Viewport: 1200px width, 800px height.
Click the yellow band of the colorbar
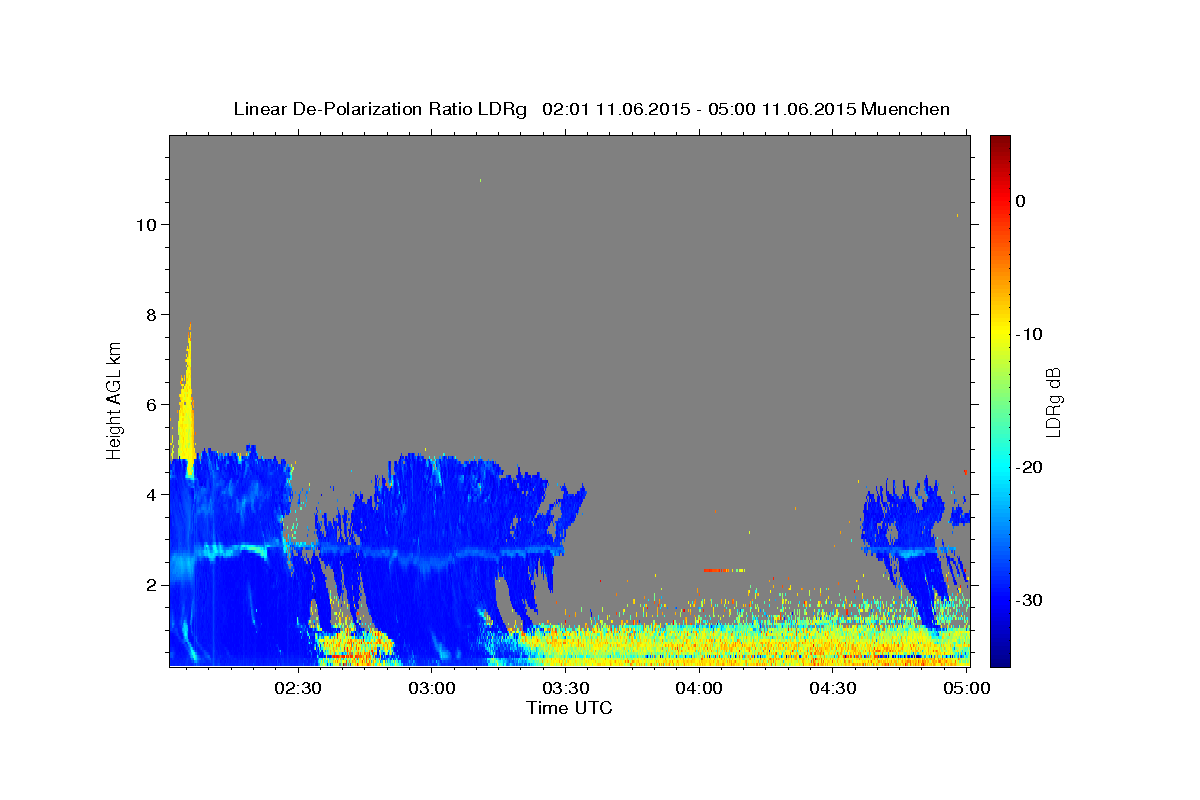tap(1000, 330)
